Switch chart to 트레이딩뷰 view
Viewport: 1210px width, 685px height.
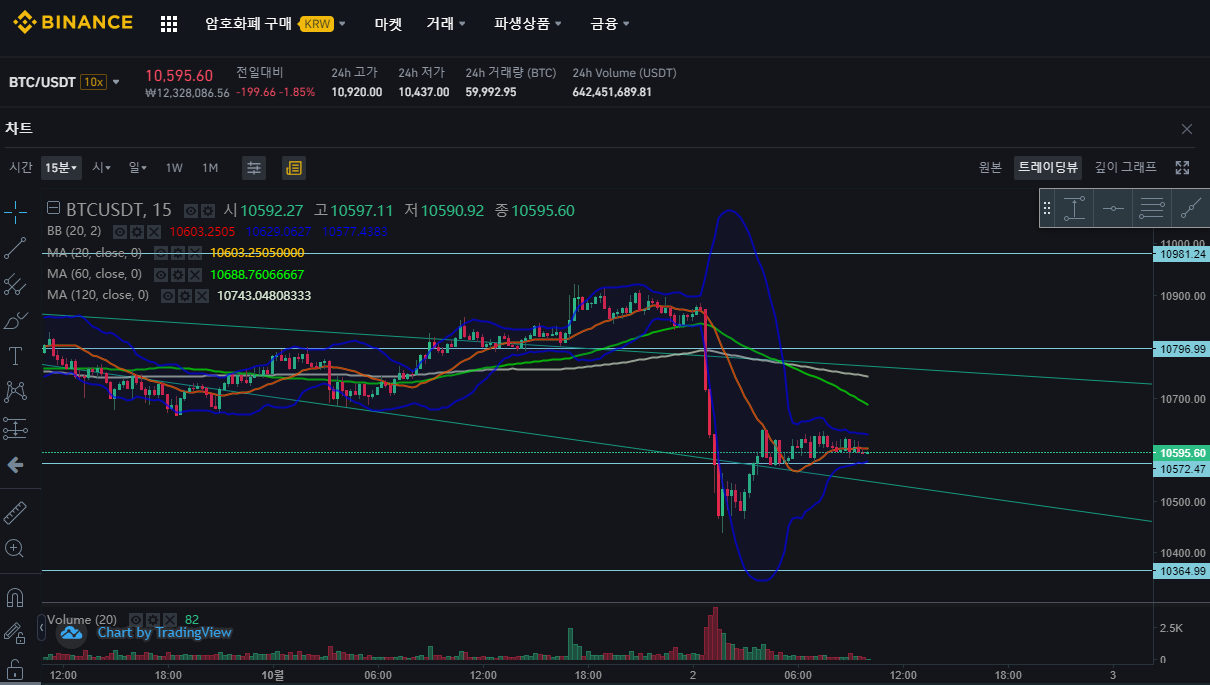1048,167
